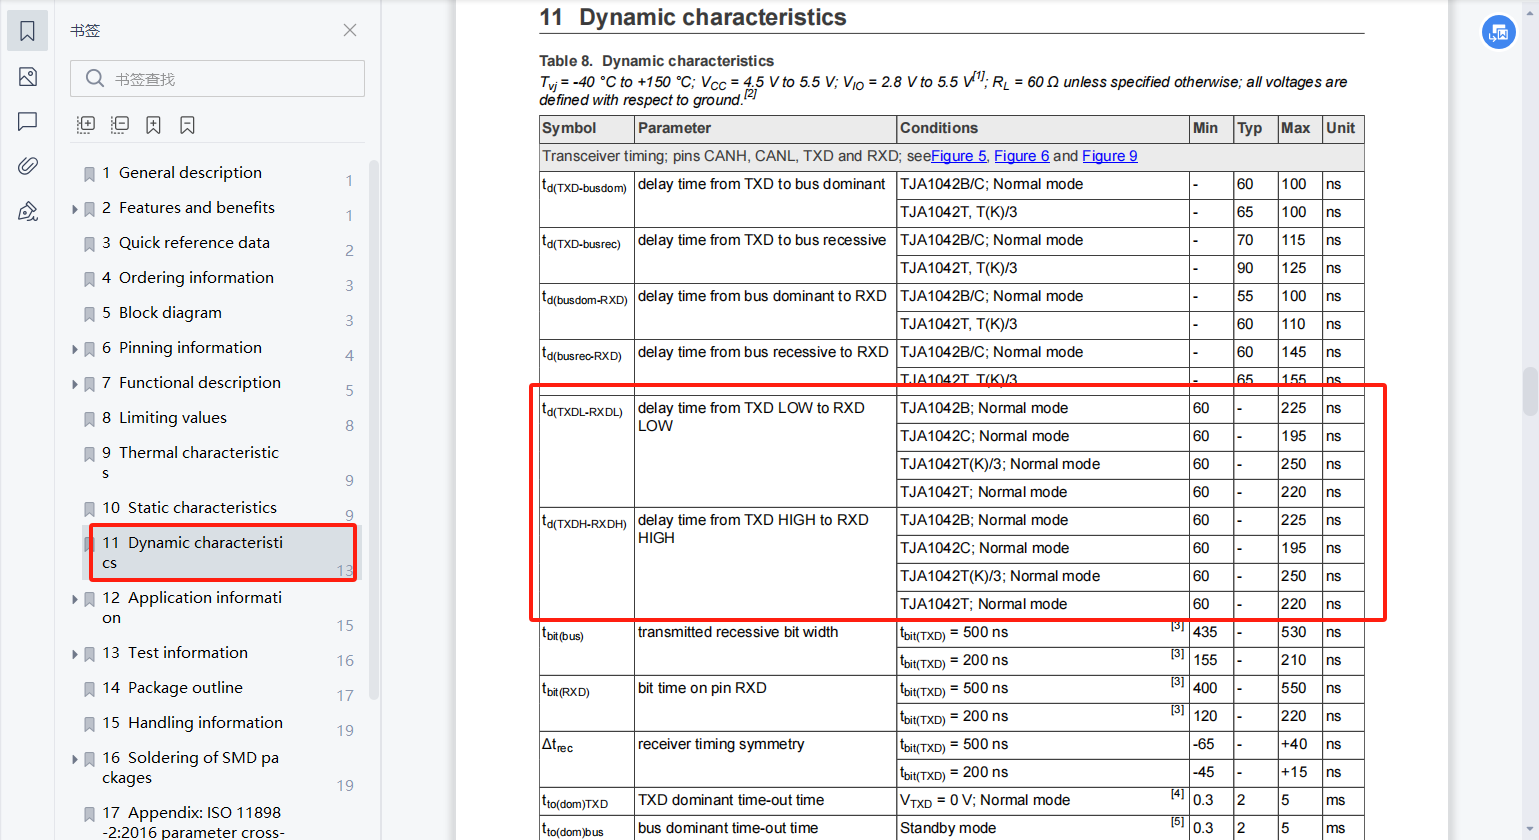Click bookmark icon beside Package outline
Viewport: 1539px width, 840px height.
89,689
